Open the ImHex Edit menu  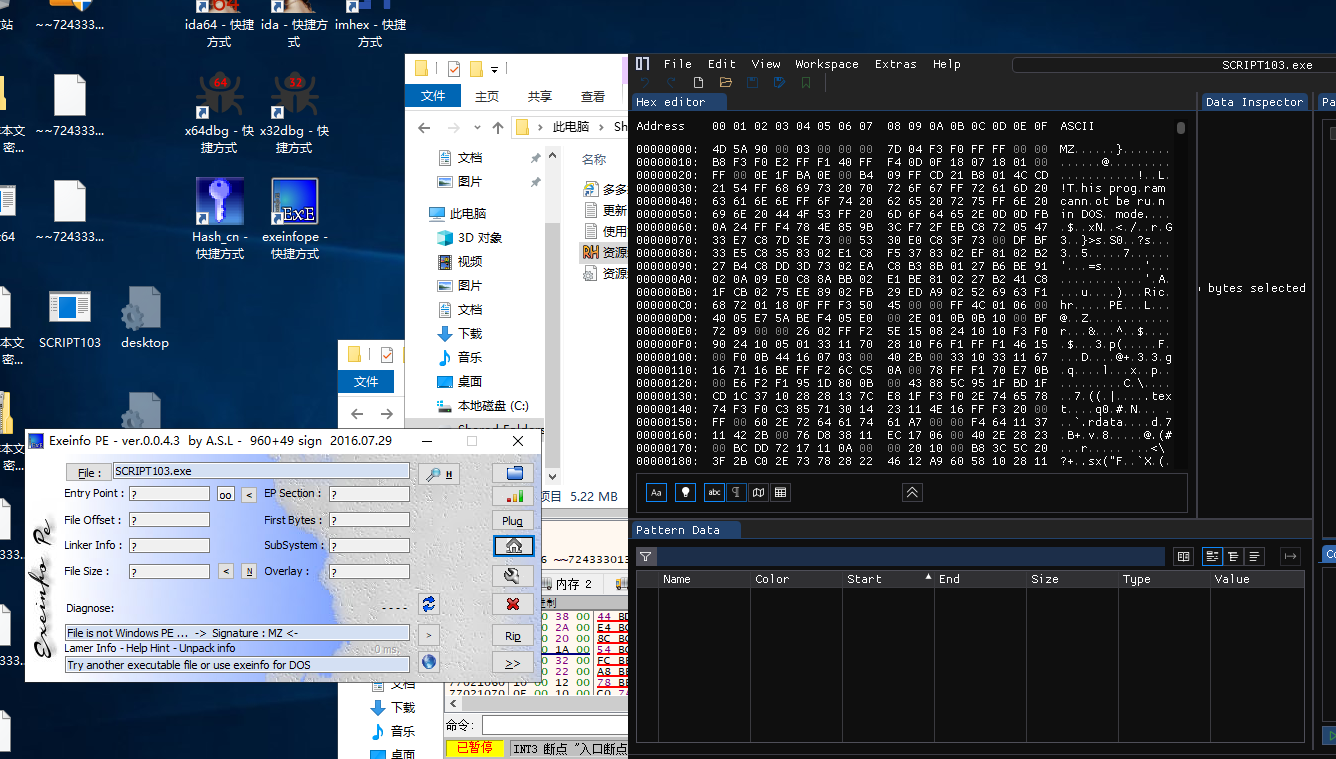point(722,64)
